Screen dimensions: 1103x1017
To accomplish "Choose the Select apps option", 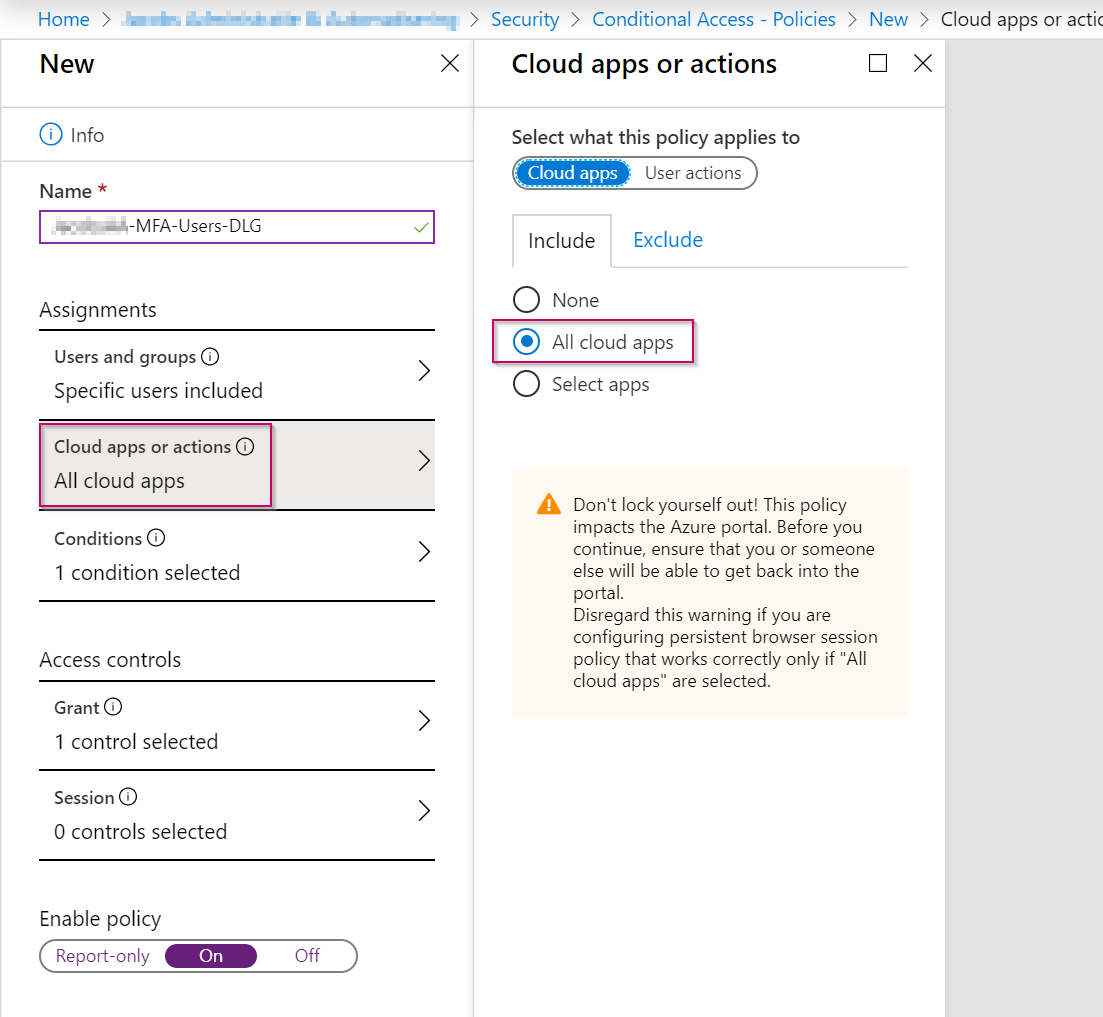I will click(526, 384).
